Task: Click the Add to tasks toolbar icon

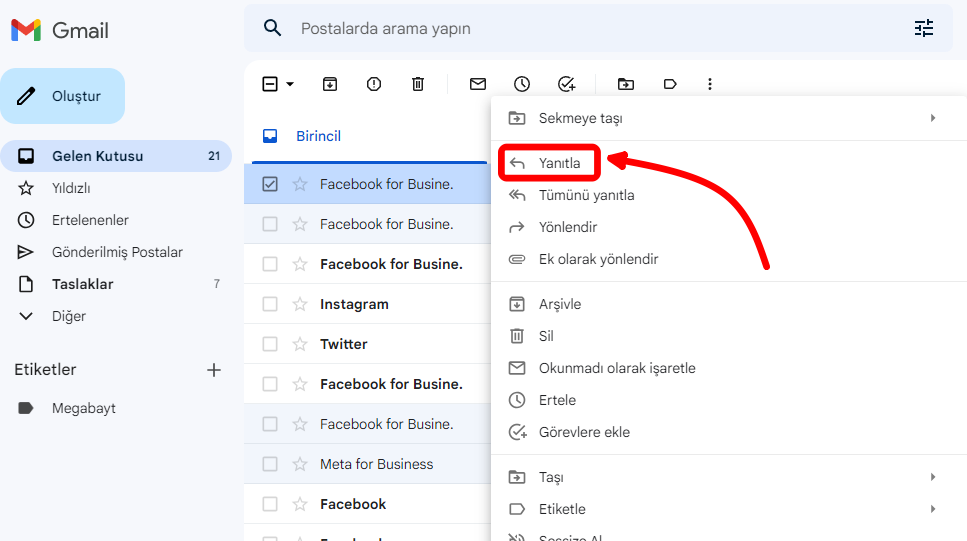Action: 566,84
